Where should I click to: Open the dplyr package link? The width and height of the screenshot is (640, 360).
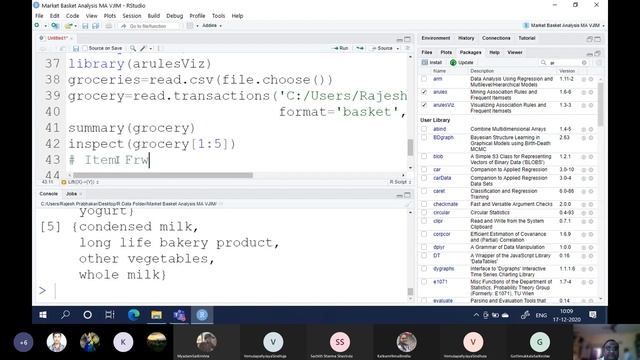tap(439, 247)
